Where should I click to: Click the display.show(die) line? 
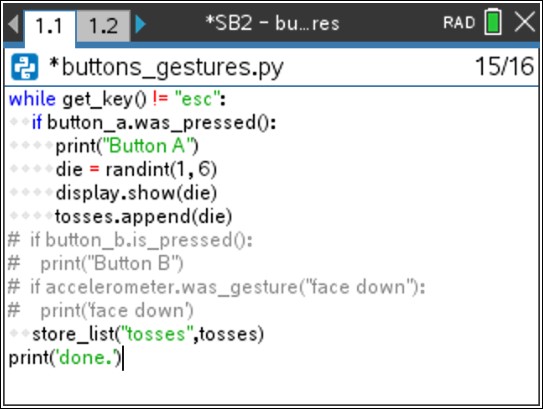tap(136, 193)
